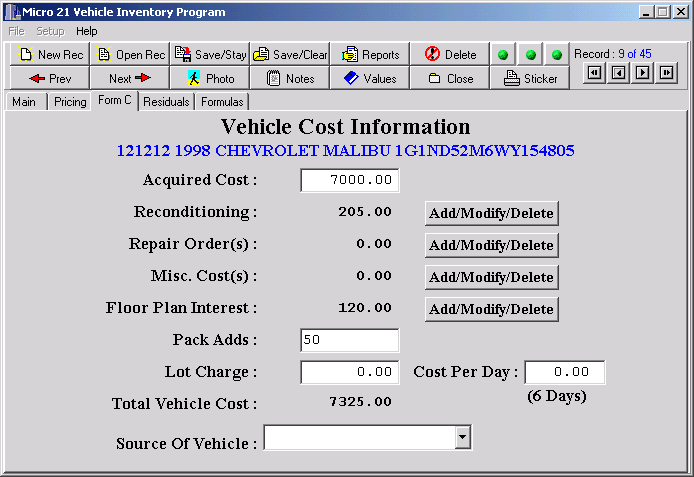This screenshot has height=477, width=694.
Task: Click the Acquired Cost input field
Action: click(x=350, y=180)
